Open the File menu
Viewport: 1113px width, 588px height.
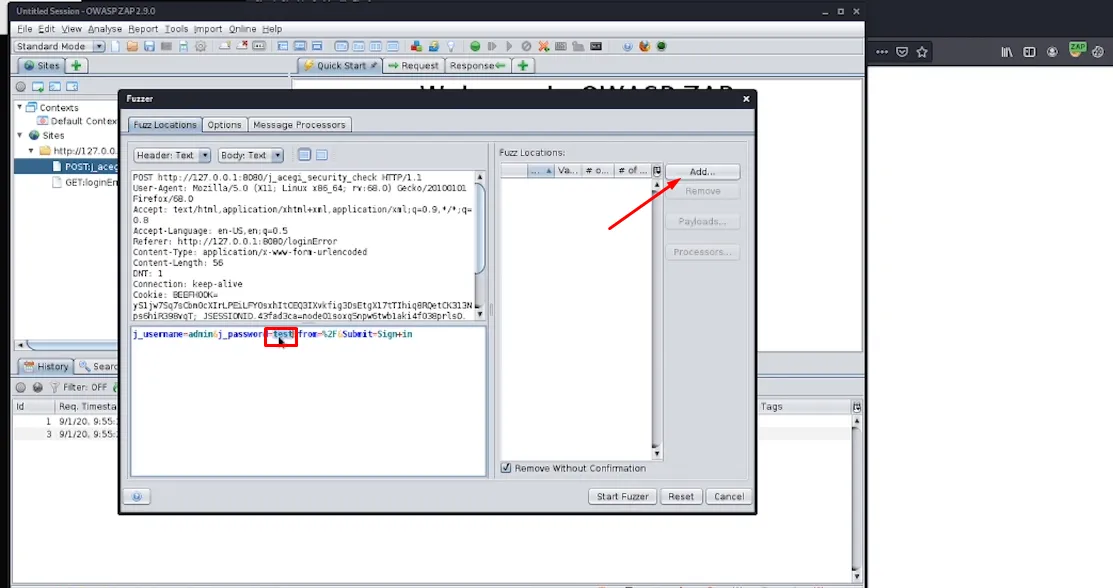coord(24,29)
